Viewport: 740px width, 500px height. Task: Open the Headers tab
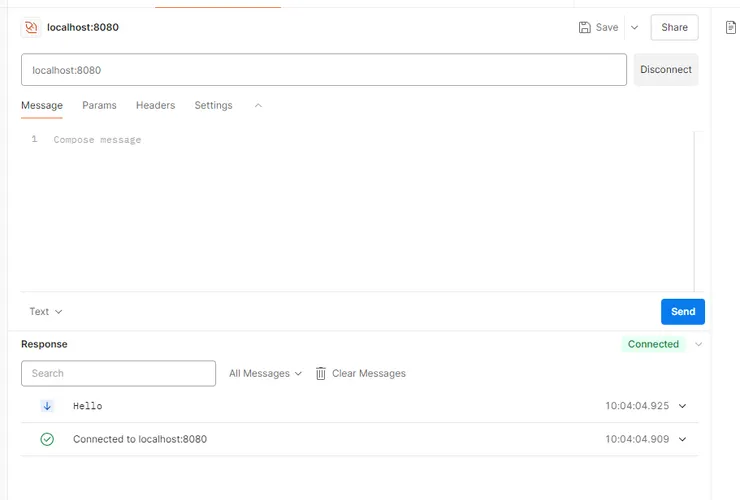pyautogui.click(x=155, y=105)
